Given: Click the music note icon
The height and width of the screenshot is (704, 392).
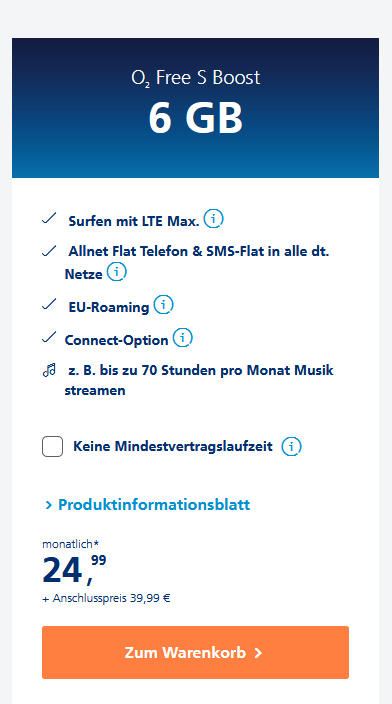Looking at the screenshot, I should [x=49, y=370].
